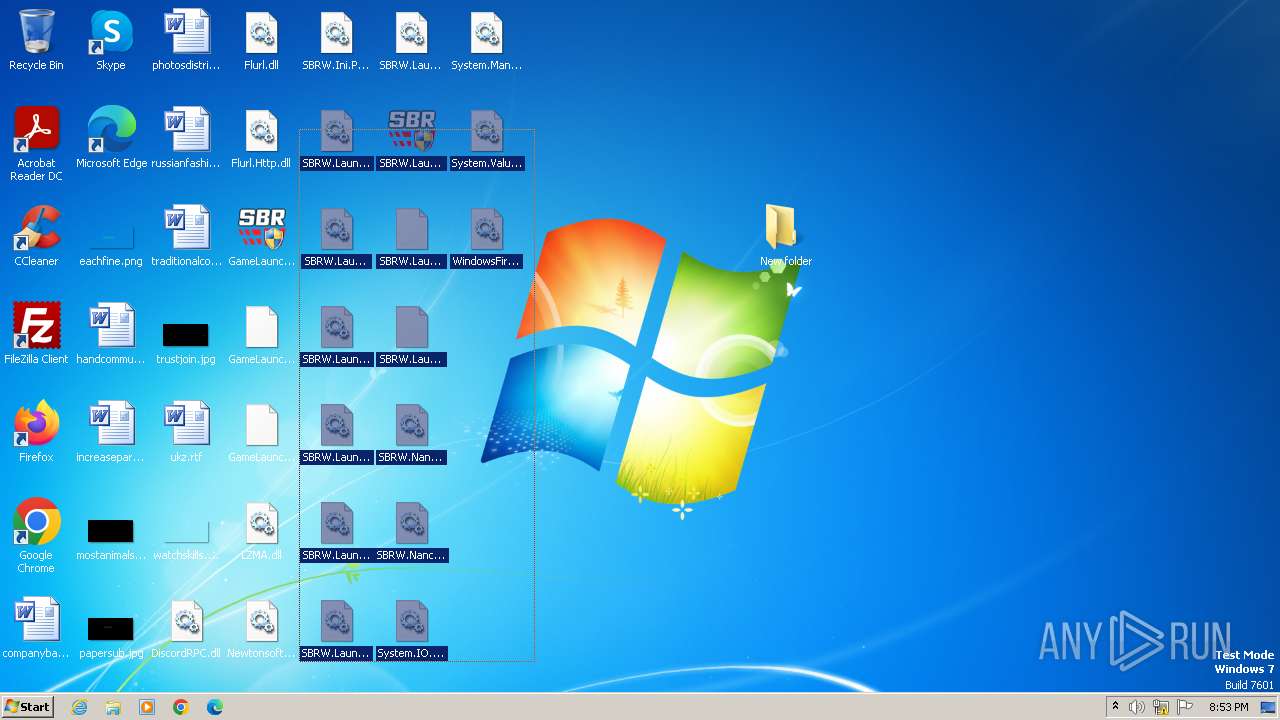The height and width of the screenshot is (720, 1280).
Task: Select the Newtonsoft... dll file
Action: coord(261,629)
